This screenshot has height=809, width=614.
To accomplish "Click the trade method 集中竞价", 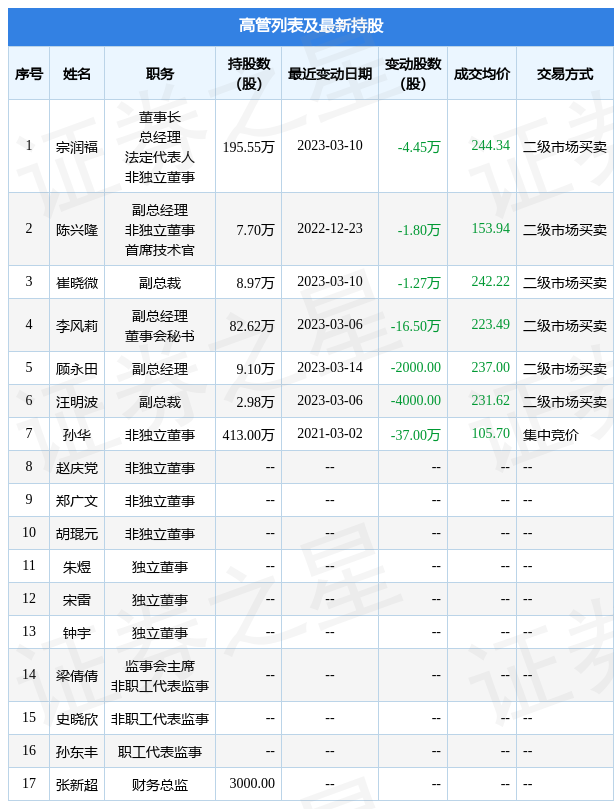I will pyautogui.click(x=551, y=434).
